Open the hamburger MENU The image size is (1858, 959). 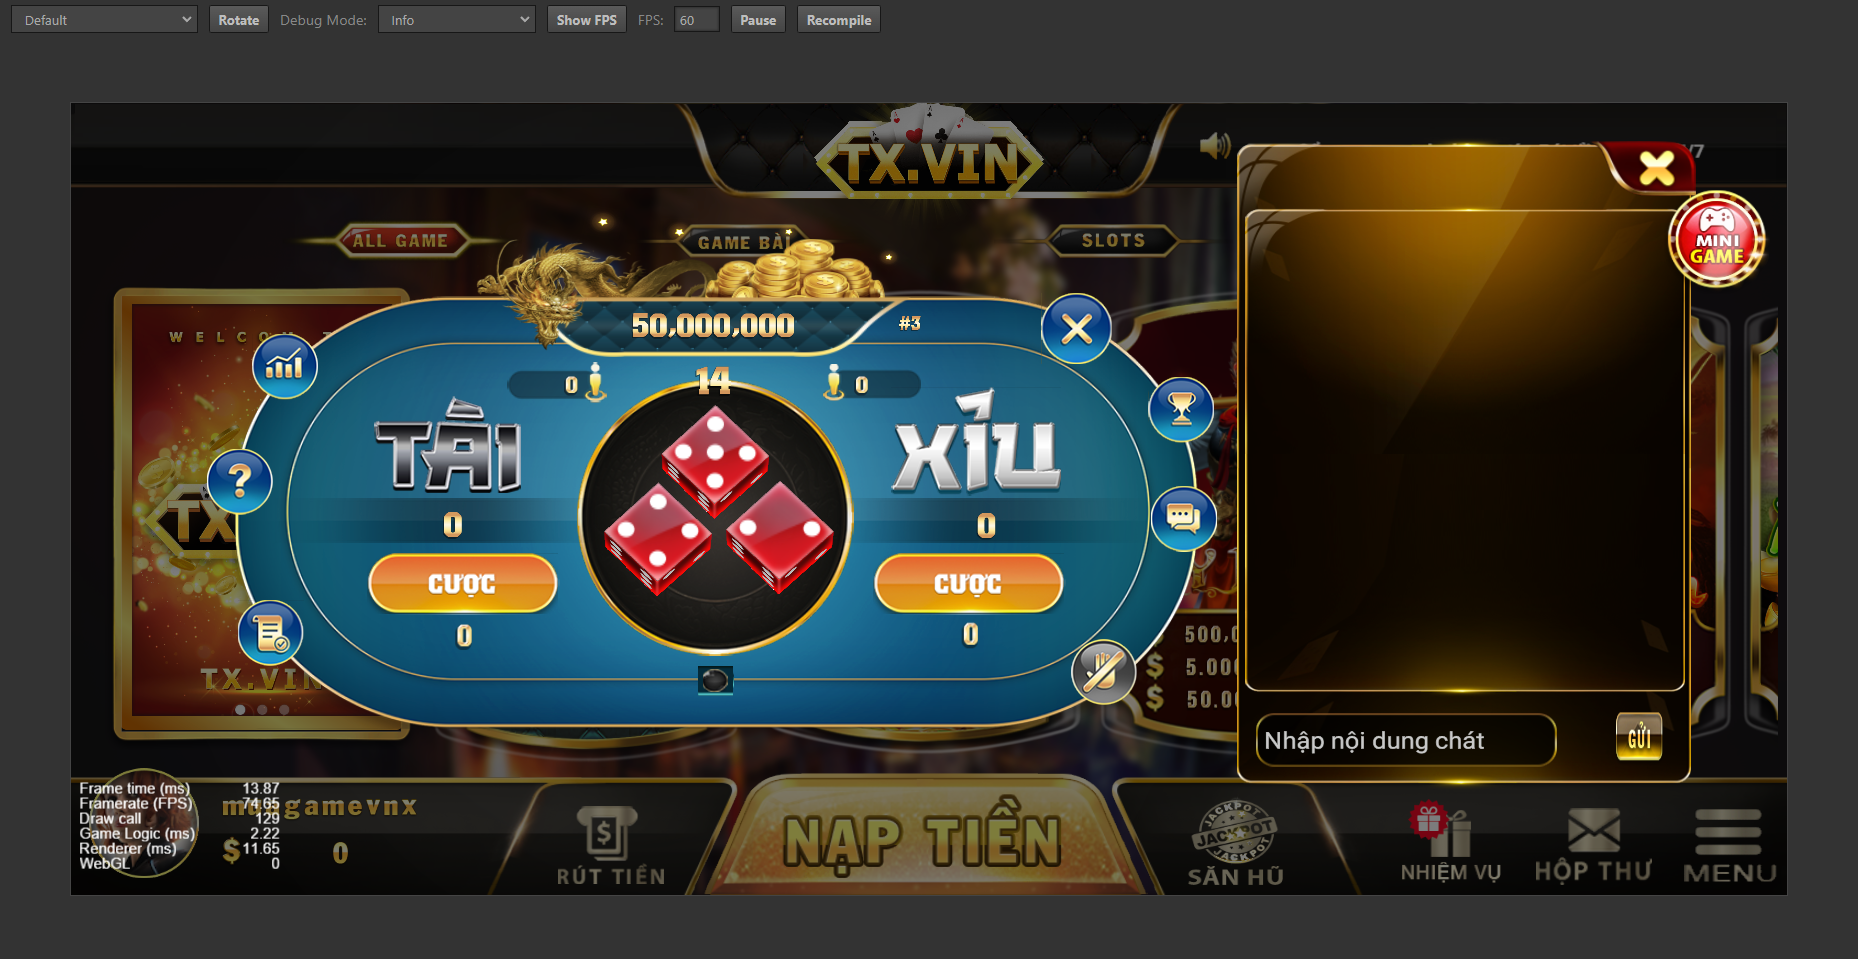tap(1729, 846)
